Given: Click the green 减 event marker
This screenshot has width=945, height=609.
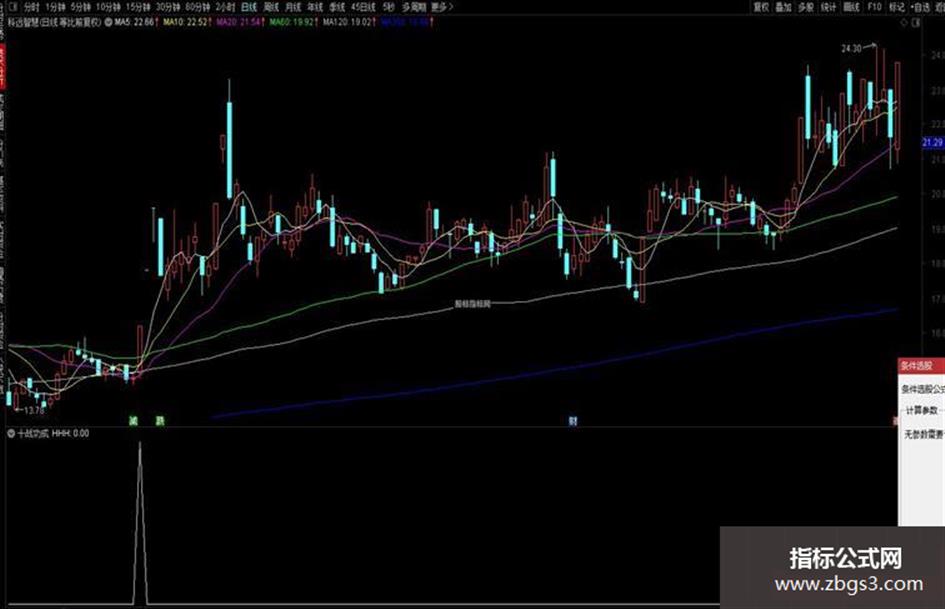Looking at the screenshot, I should [134, 421].
